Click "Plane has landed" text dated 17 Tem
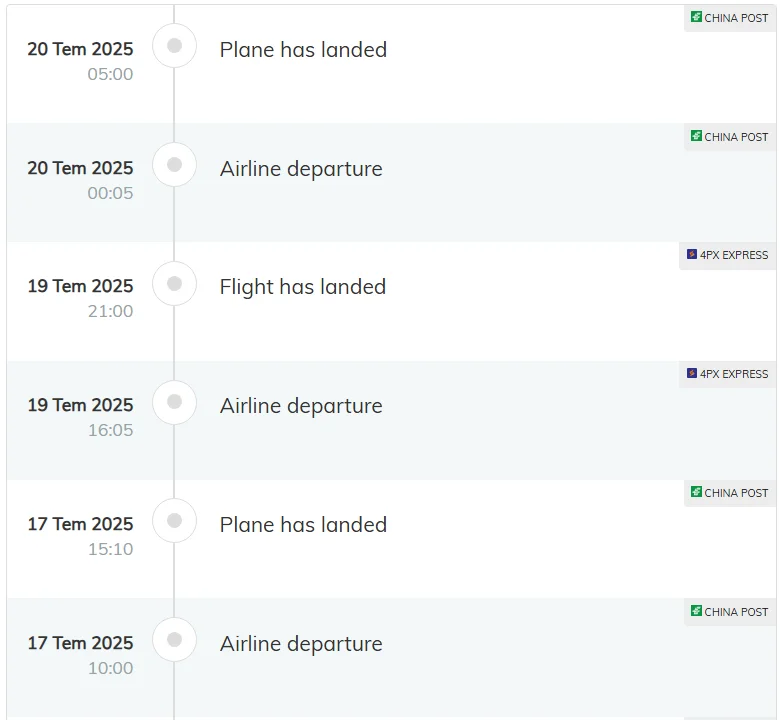This screenshot has height=720, width=782. point(303,525)
